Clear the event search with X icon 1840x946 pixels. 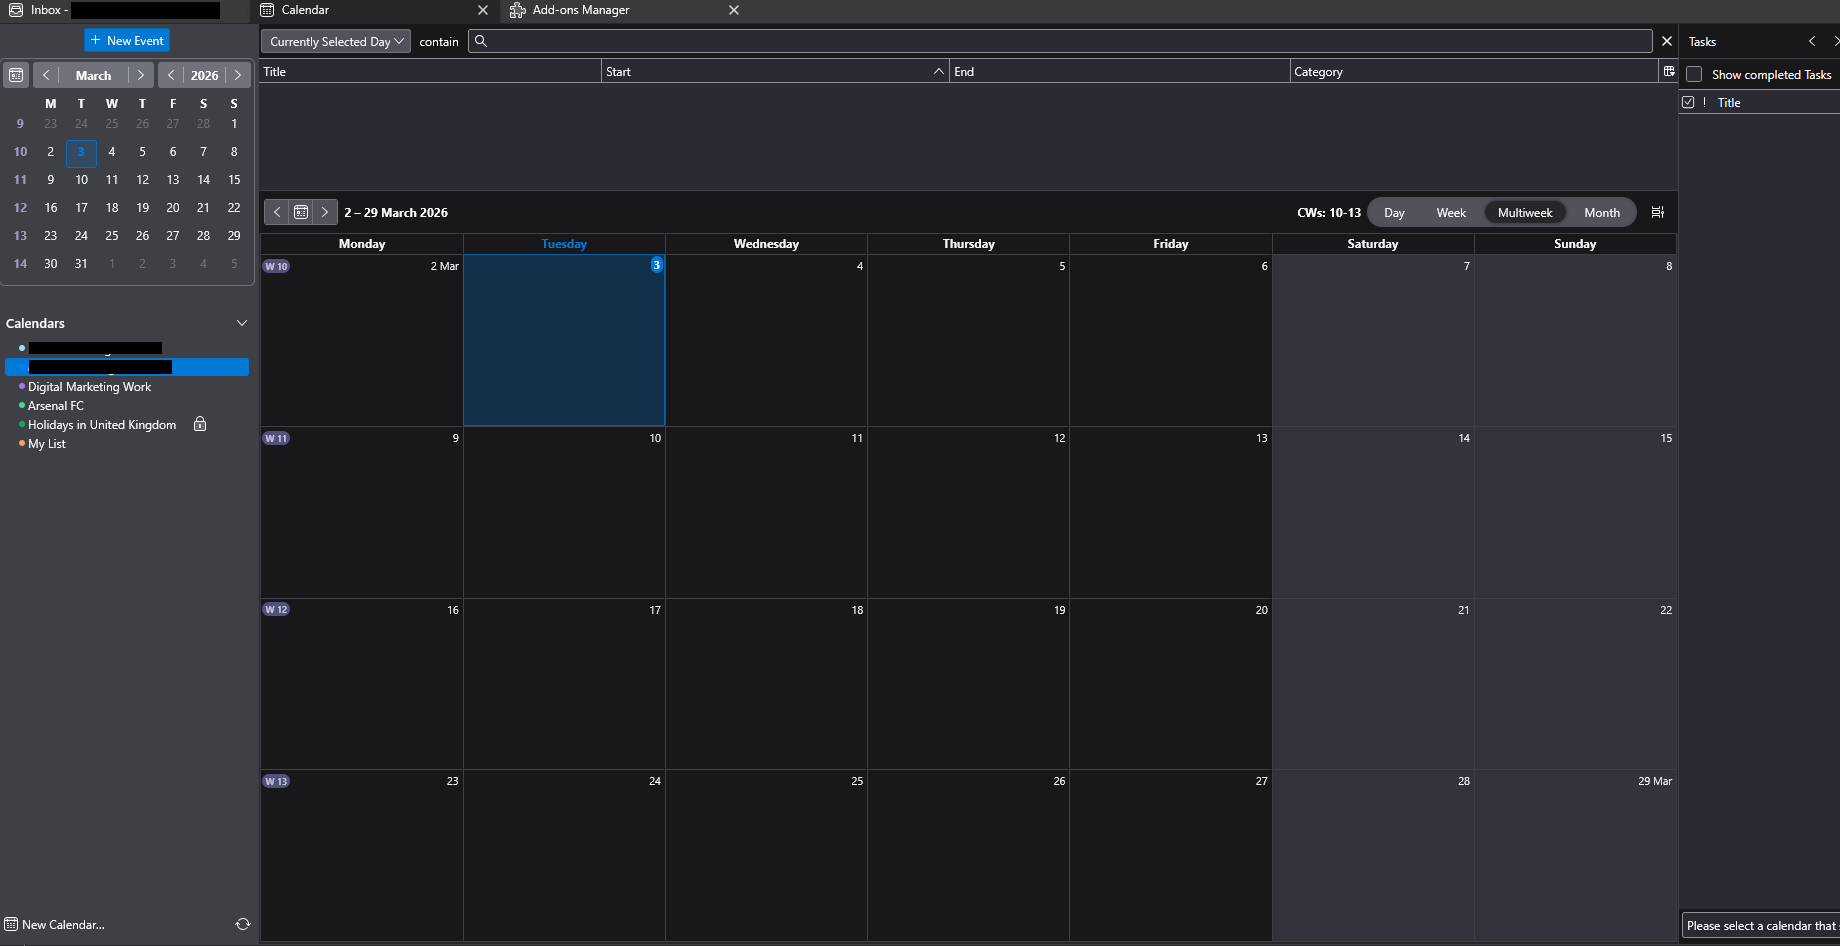(1666, 41)
